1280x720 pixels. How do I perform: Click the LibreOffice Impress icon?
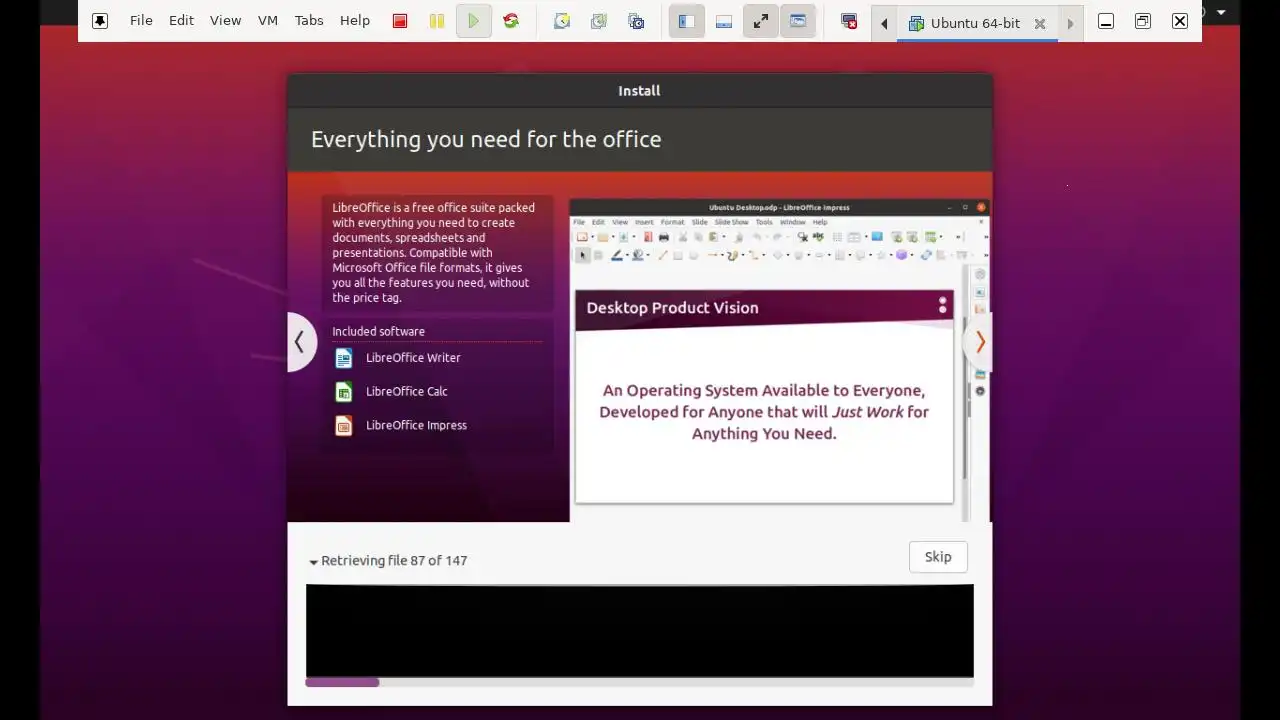[343, 426]
